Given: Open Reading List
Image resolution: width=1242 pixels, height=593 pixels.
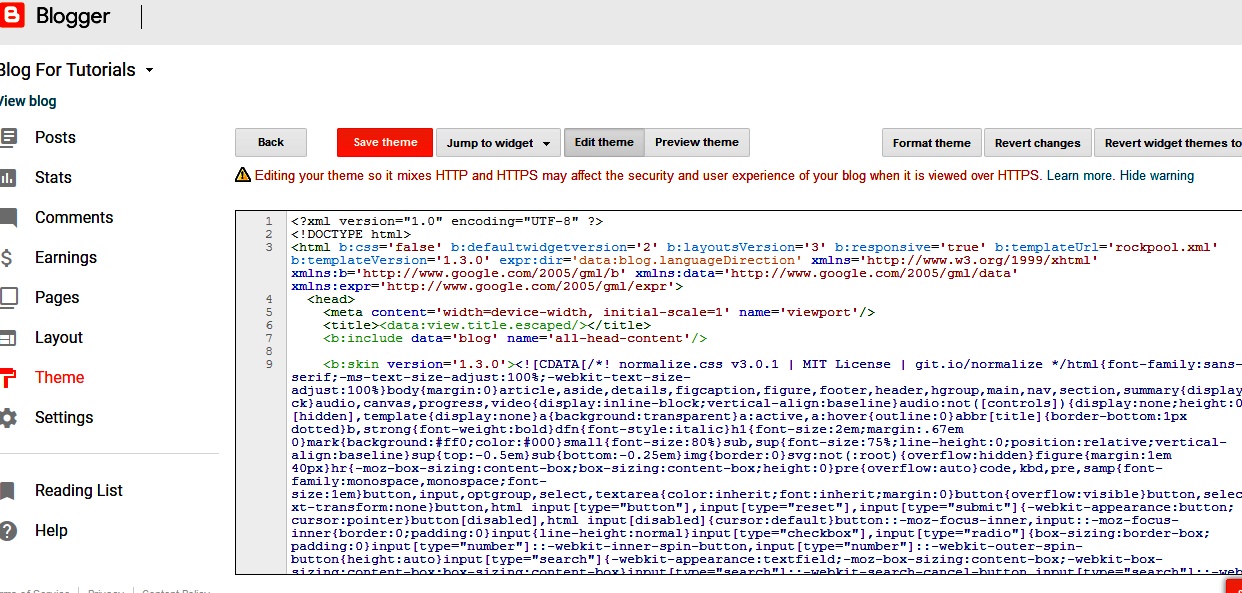Looking at the screenshot, I should point(79,491).
